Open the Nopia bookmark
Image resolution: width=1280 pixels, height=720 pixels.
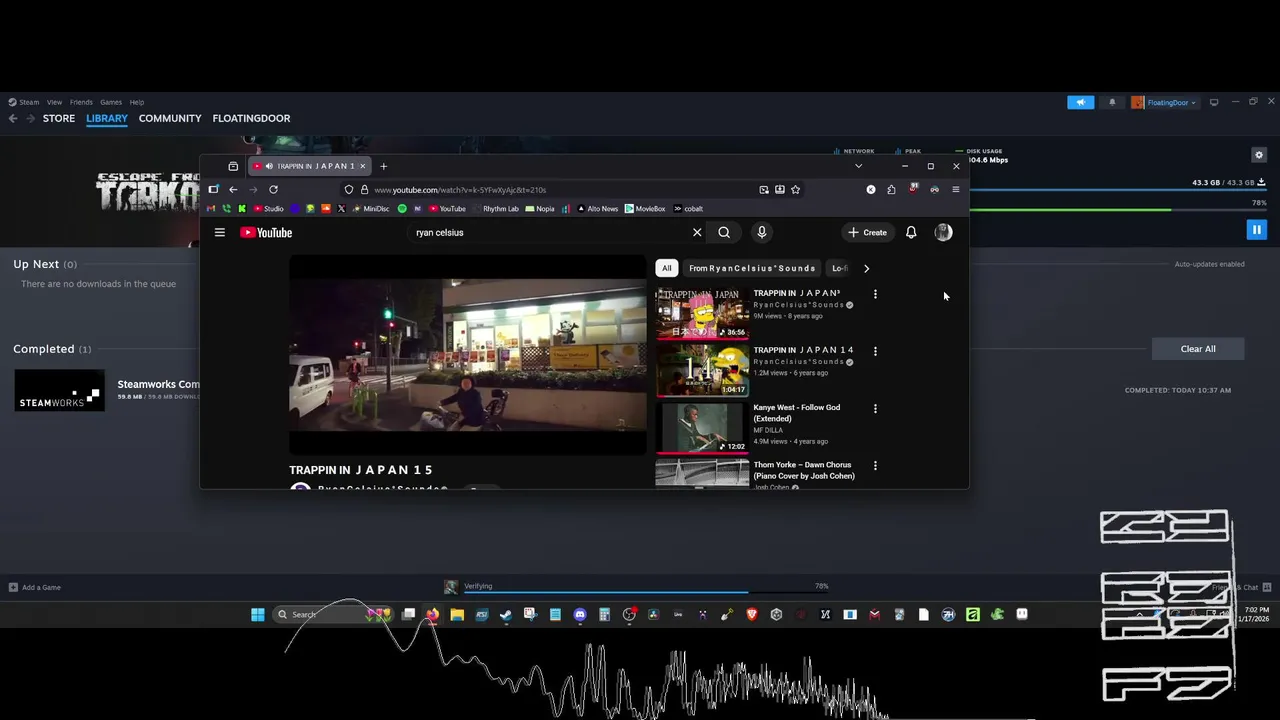point(540,209)
